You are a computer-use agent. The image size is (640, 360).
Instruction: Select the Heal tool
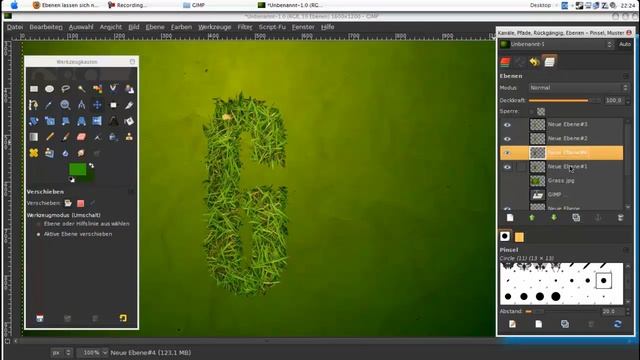[34, 153]
